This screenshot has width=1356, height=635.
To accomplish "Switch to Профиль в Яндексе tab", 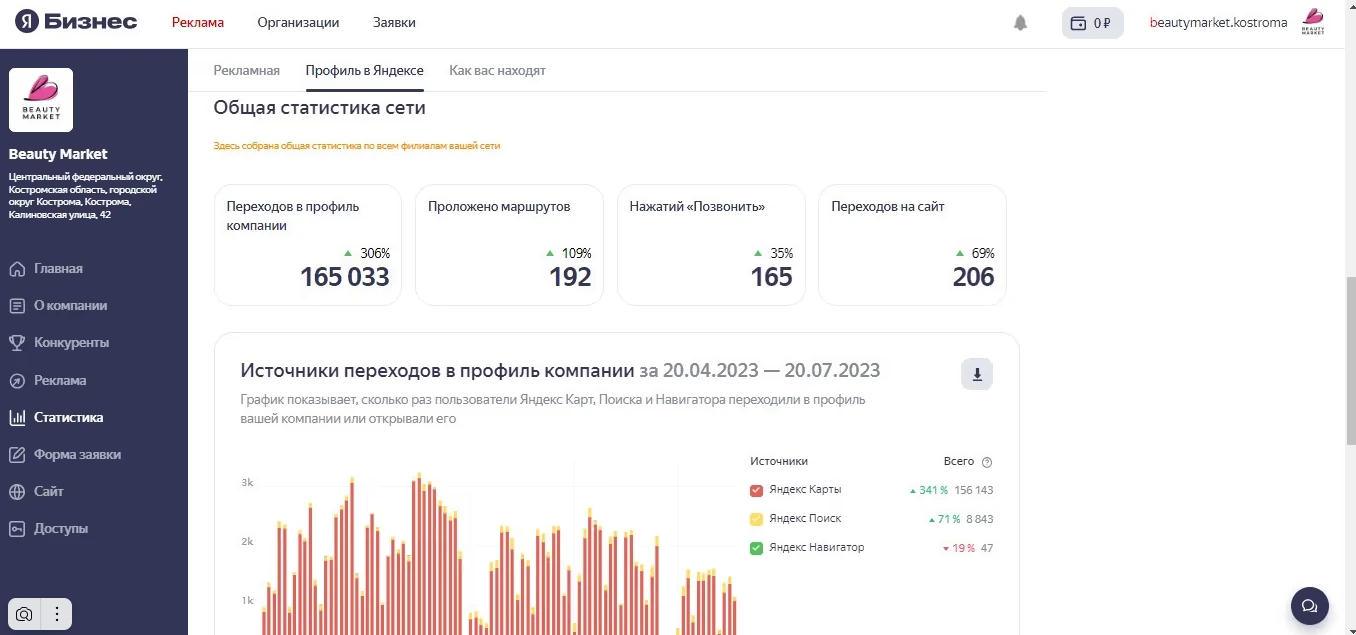I will [365, 71].
